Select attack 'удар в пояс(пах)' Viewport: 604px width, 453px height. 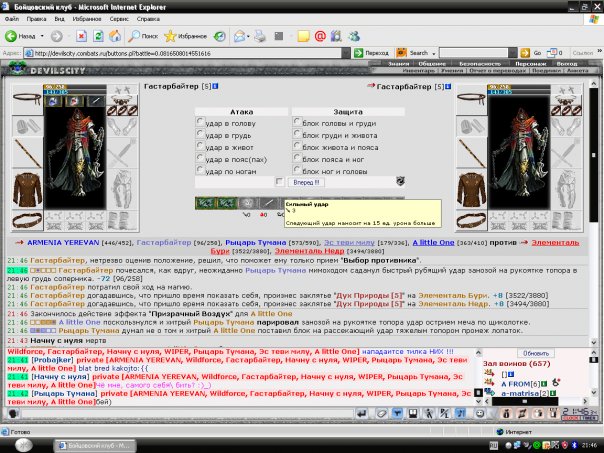pyautogui.click(x=200, y=158)
